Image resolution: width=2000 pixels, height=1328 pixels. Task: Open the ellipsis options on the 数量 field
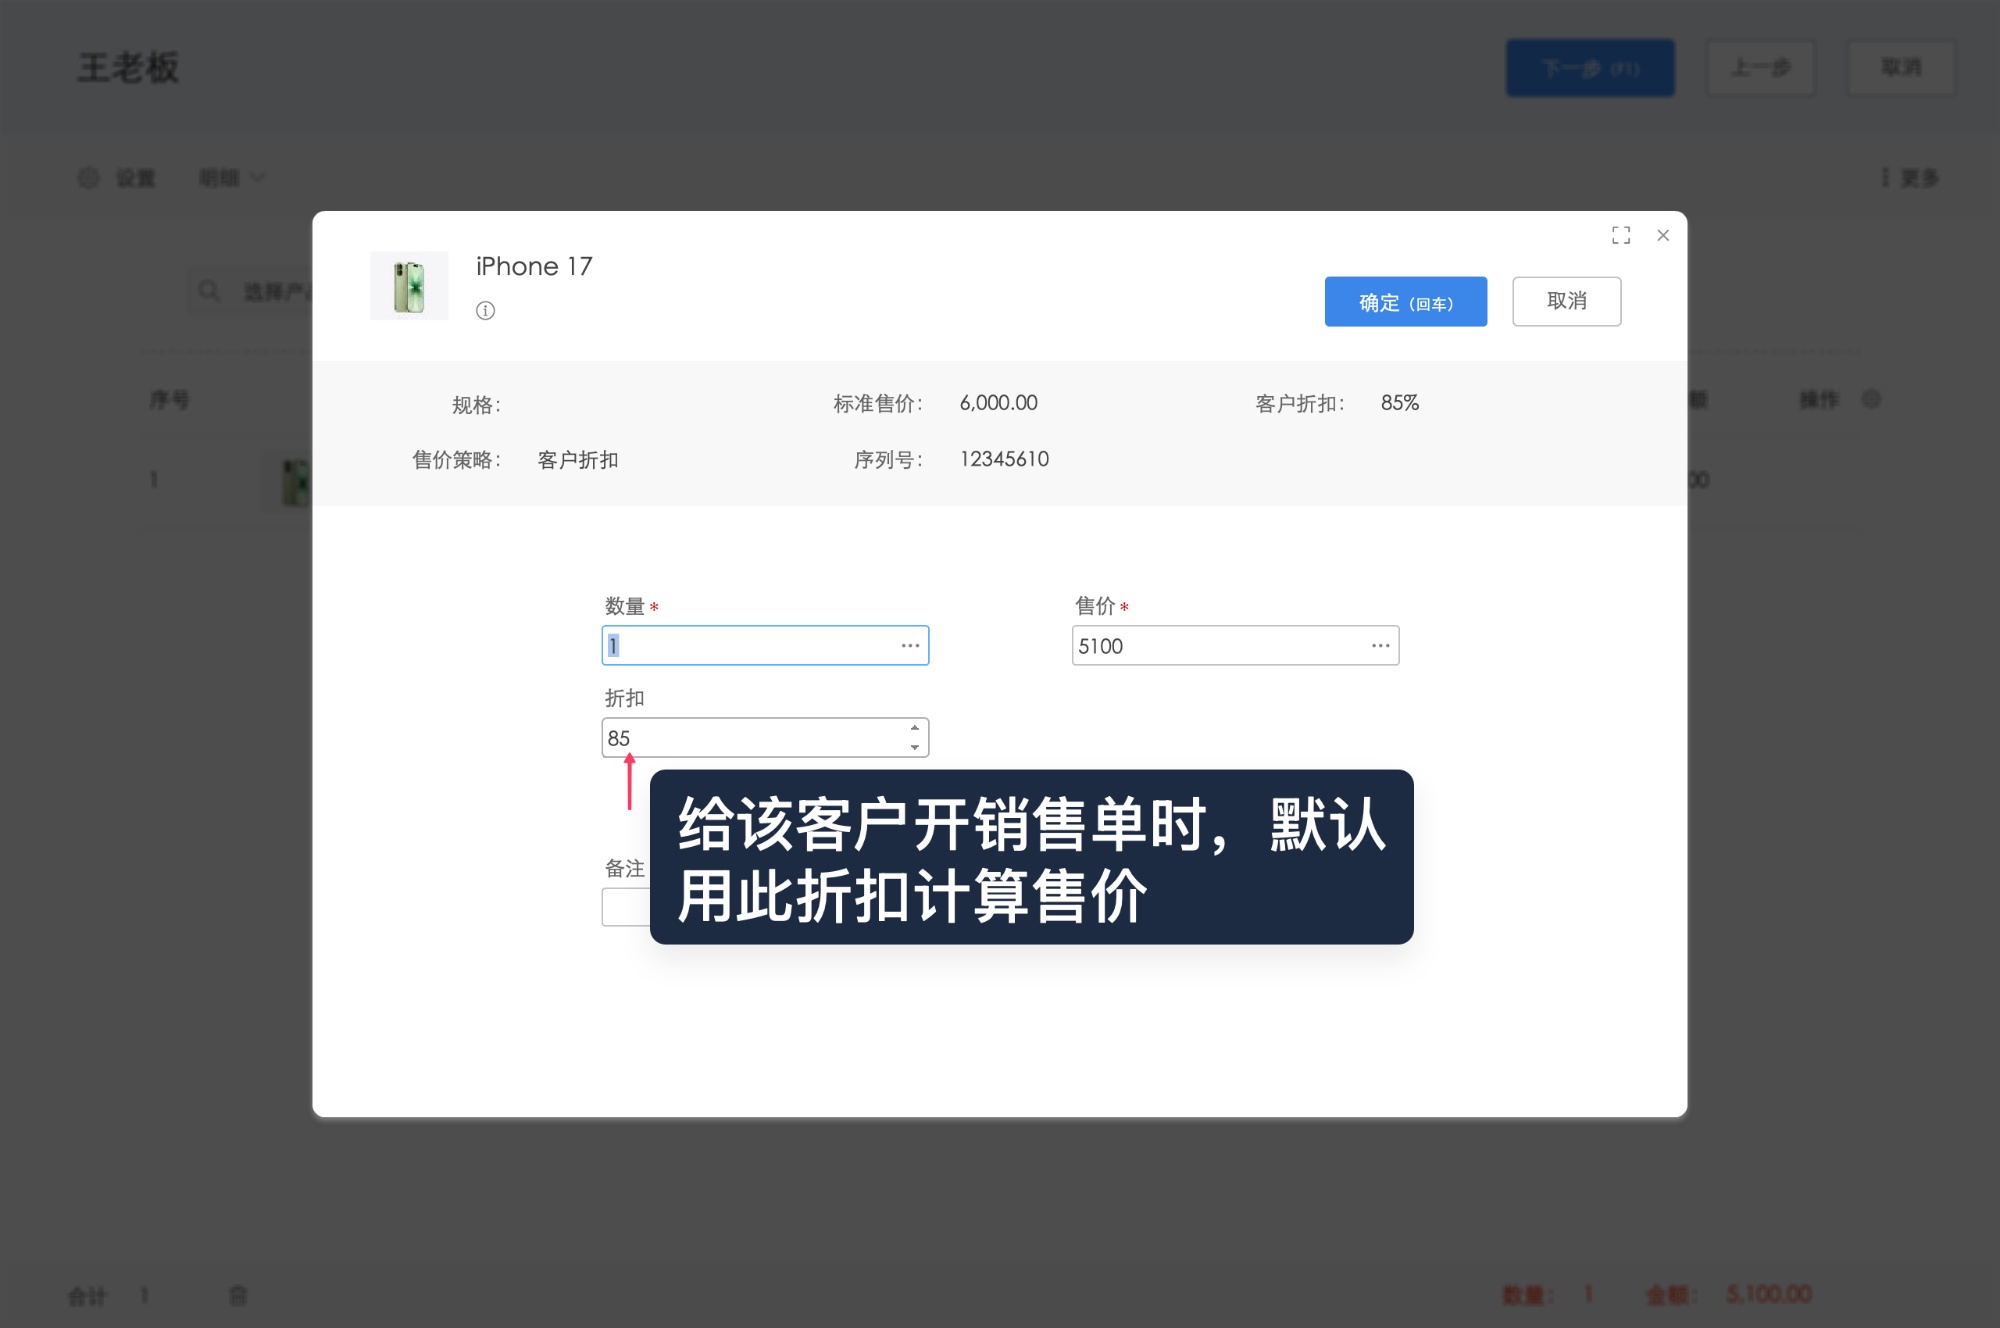910,646
